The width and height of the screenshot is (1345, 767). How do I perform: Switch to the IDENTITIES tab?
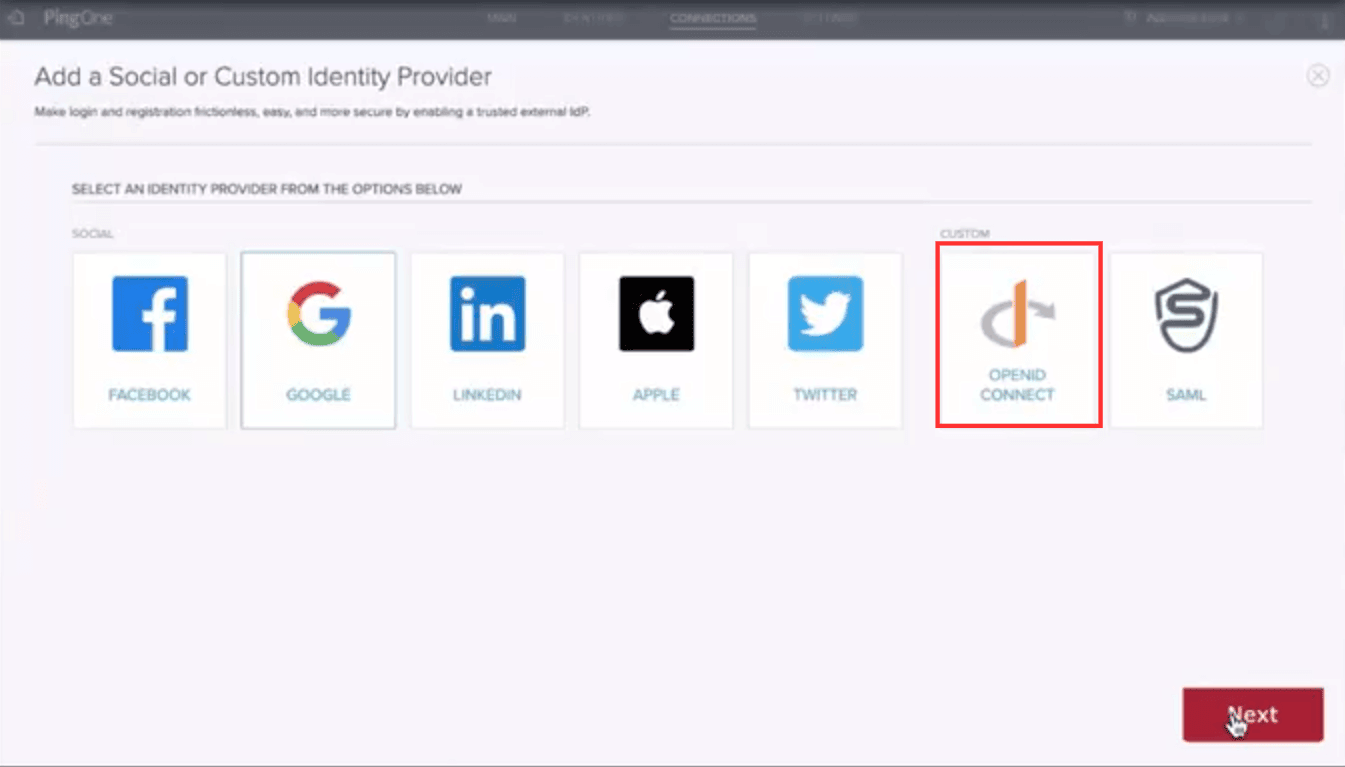click(x=595, y=17)
